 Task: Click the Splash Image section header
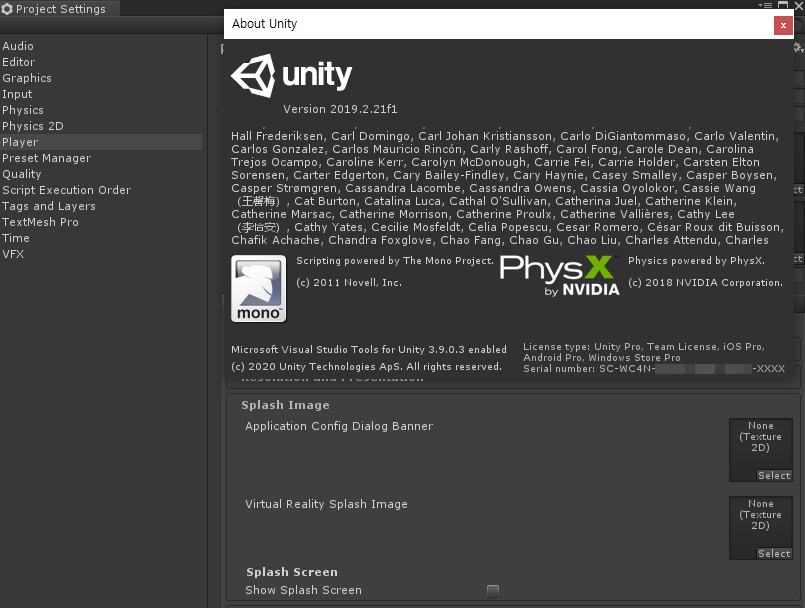[285, 405]
